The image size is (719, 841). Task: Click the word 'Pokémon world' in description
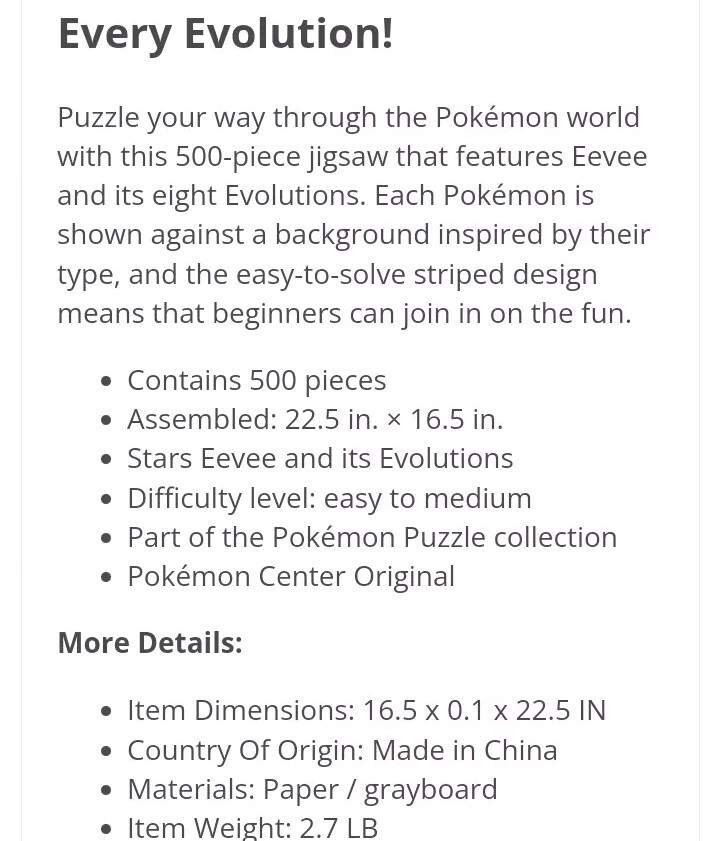(x=537, y=117)
